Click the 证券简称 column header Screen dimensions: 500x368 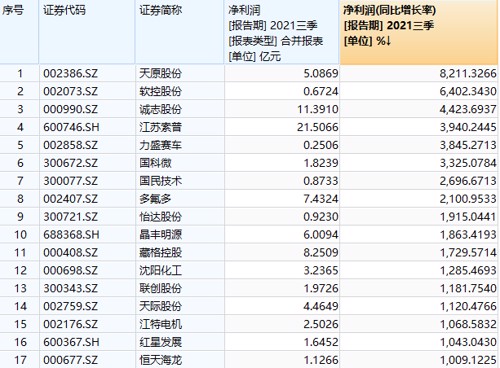pos(179,32)
